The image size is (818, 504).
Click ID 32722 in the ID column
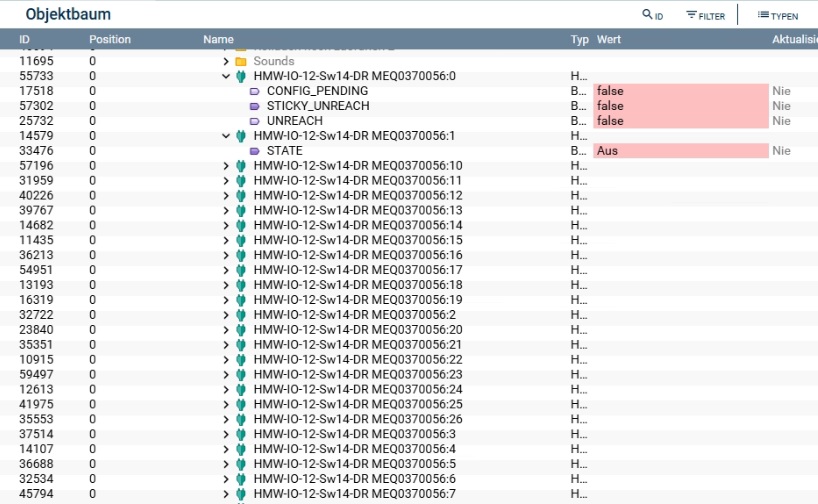36,315
